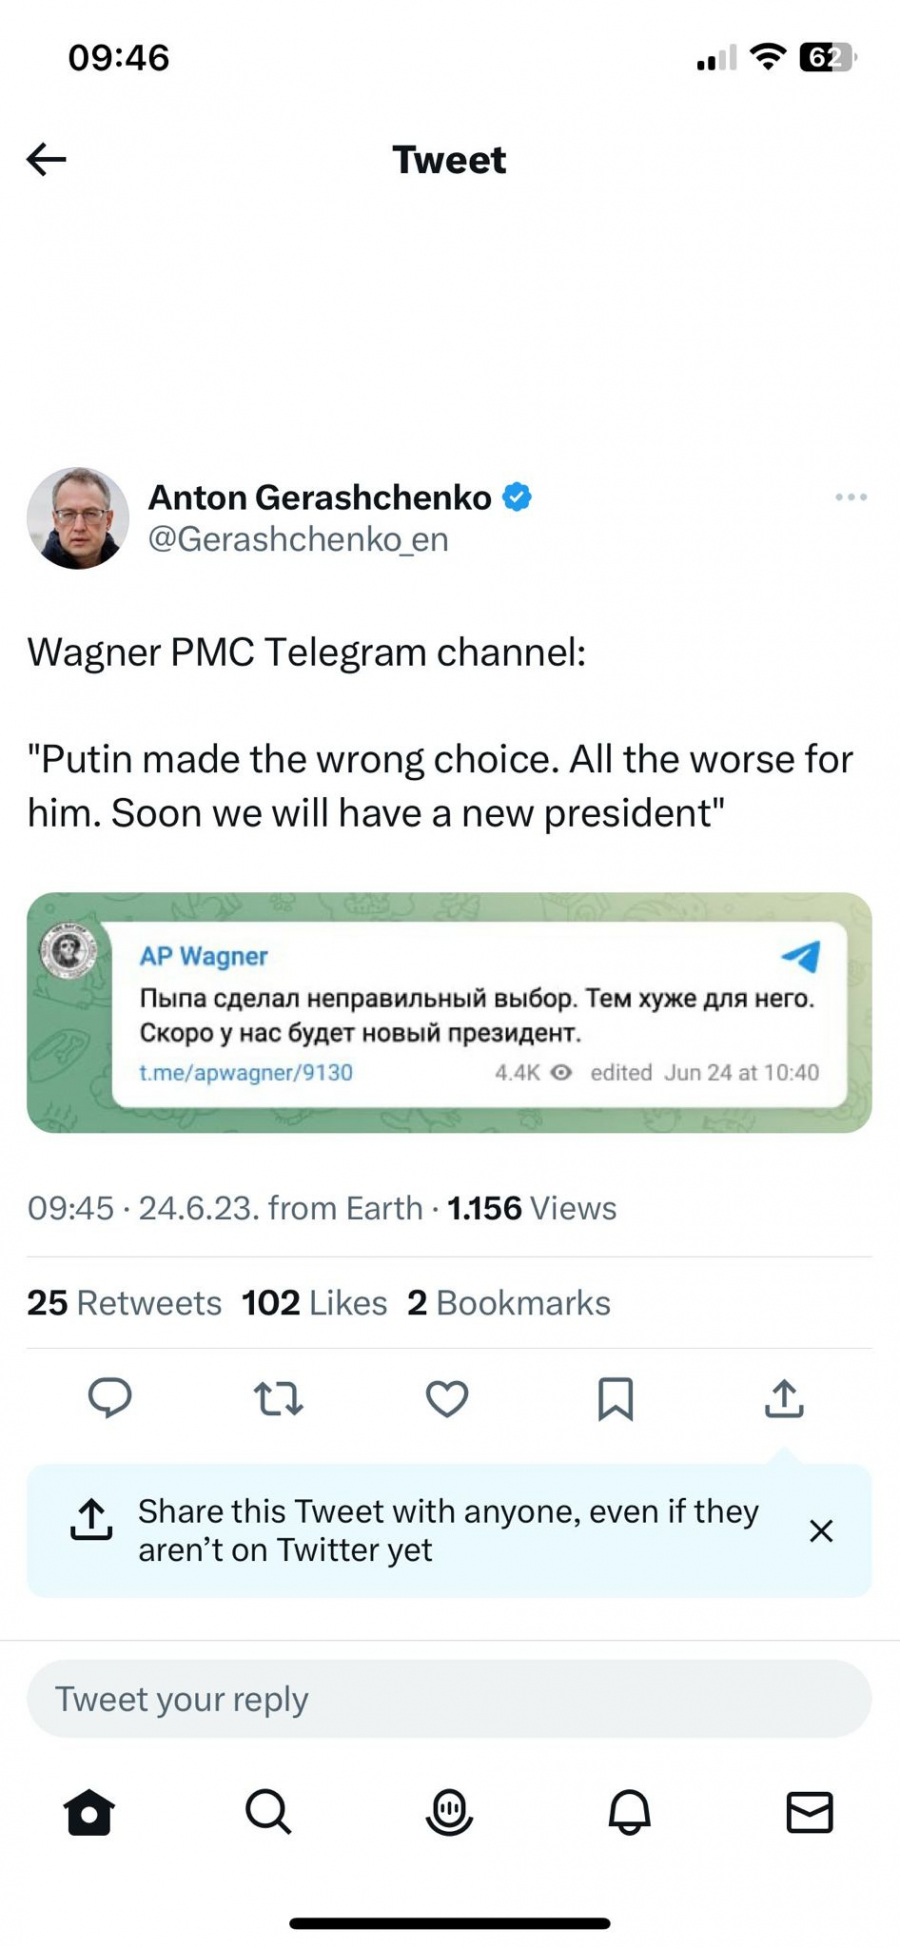
Task: Open Messages envelope tab
Action: coord(809,1811)
